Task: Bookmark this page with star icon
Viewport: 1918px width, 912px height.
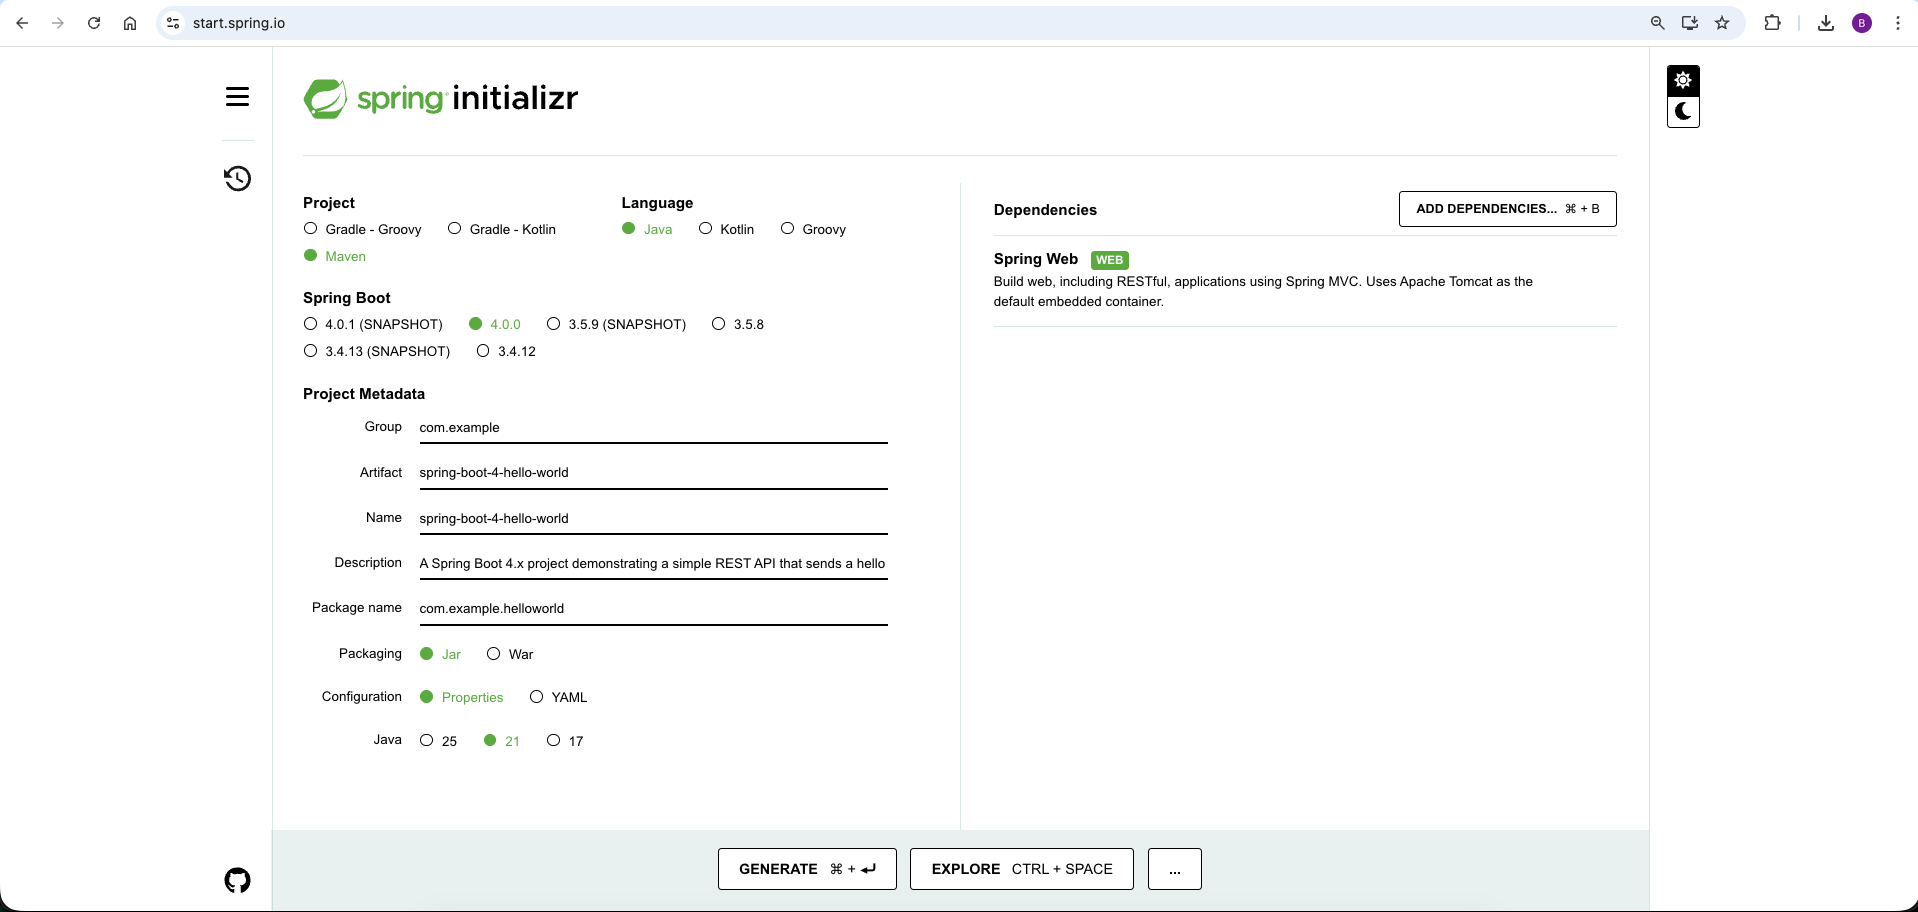Action: [x=1722, y=23]
